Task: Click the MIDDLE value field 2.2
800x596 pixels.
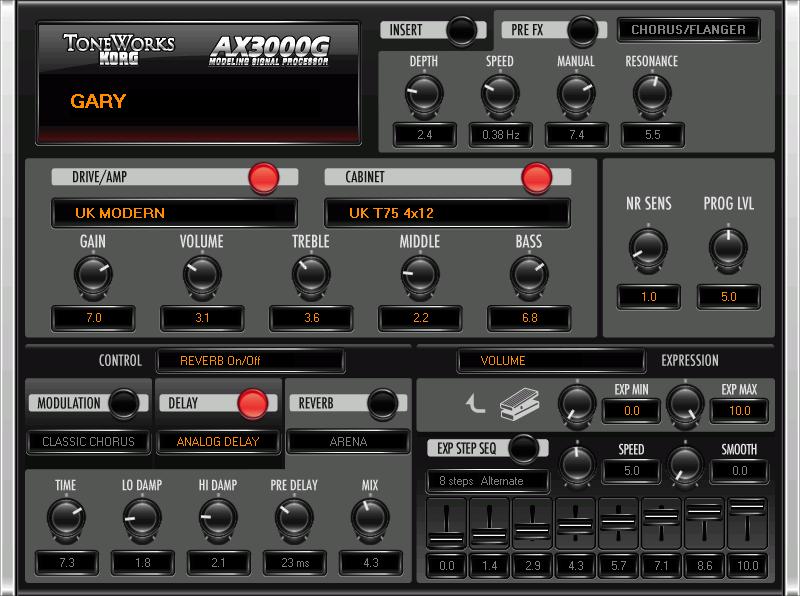Action: click(x=420, y=318)
